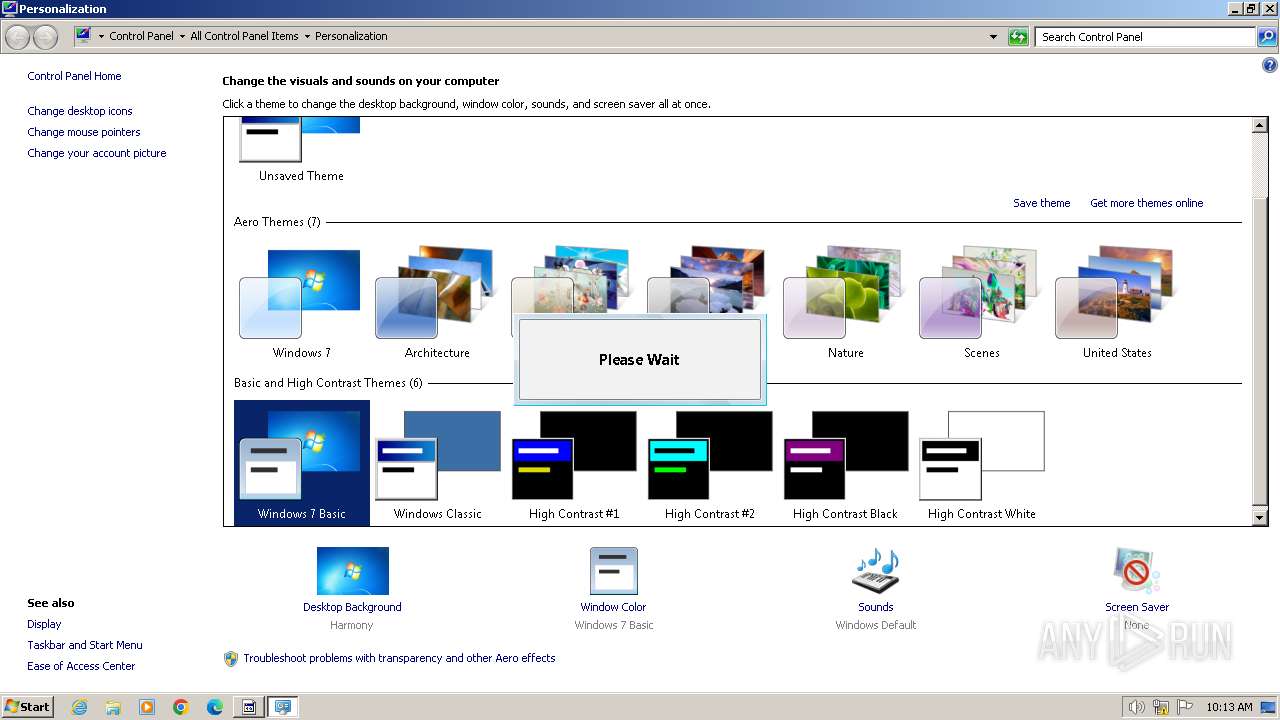Open Change your account picture link
This screenshot has height=720, width=1280.
[x=97, y=153]
